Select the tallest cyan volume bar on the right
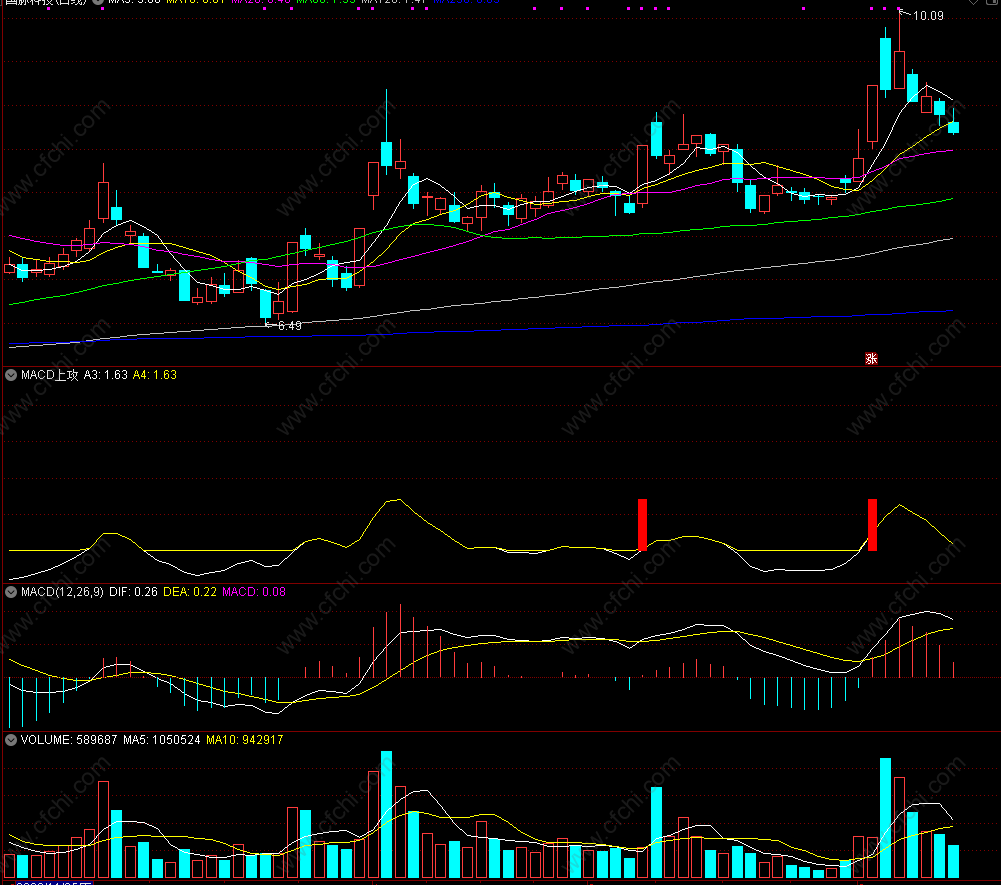This screenshot has width=1001, height=885. (x=885, y=818)
